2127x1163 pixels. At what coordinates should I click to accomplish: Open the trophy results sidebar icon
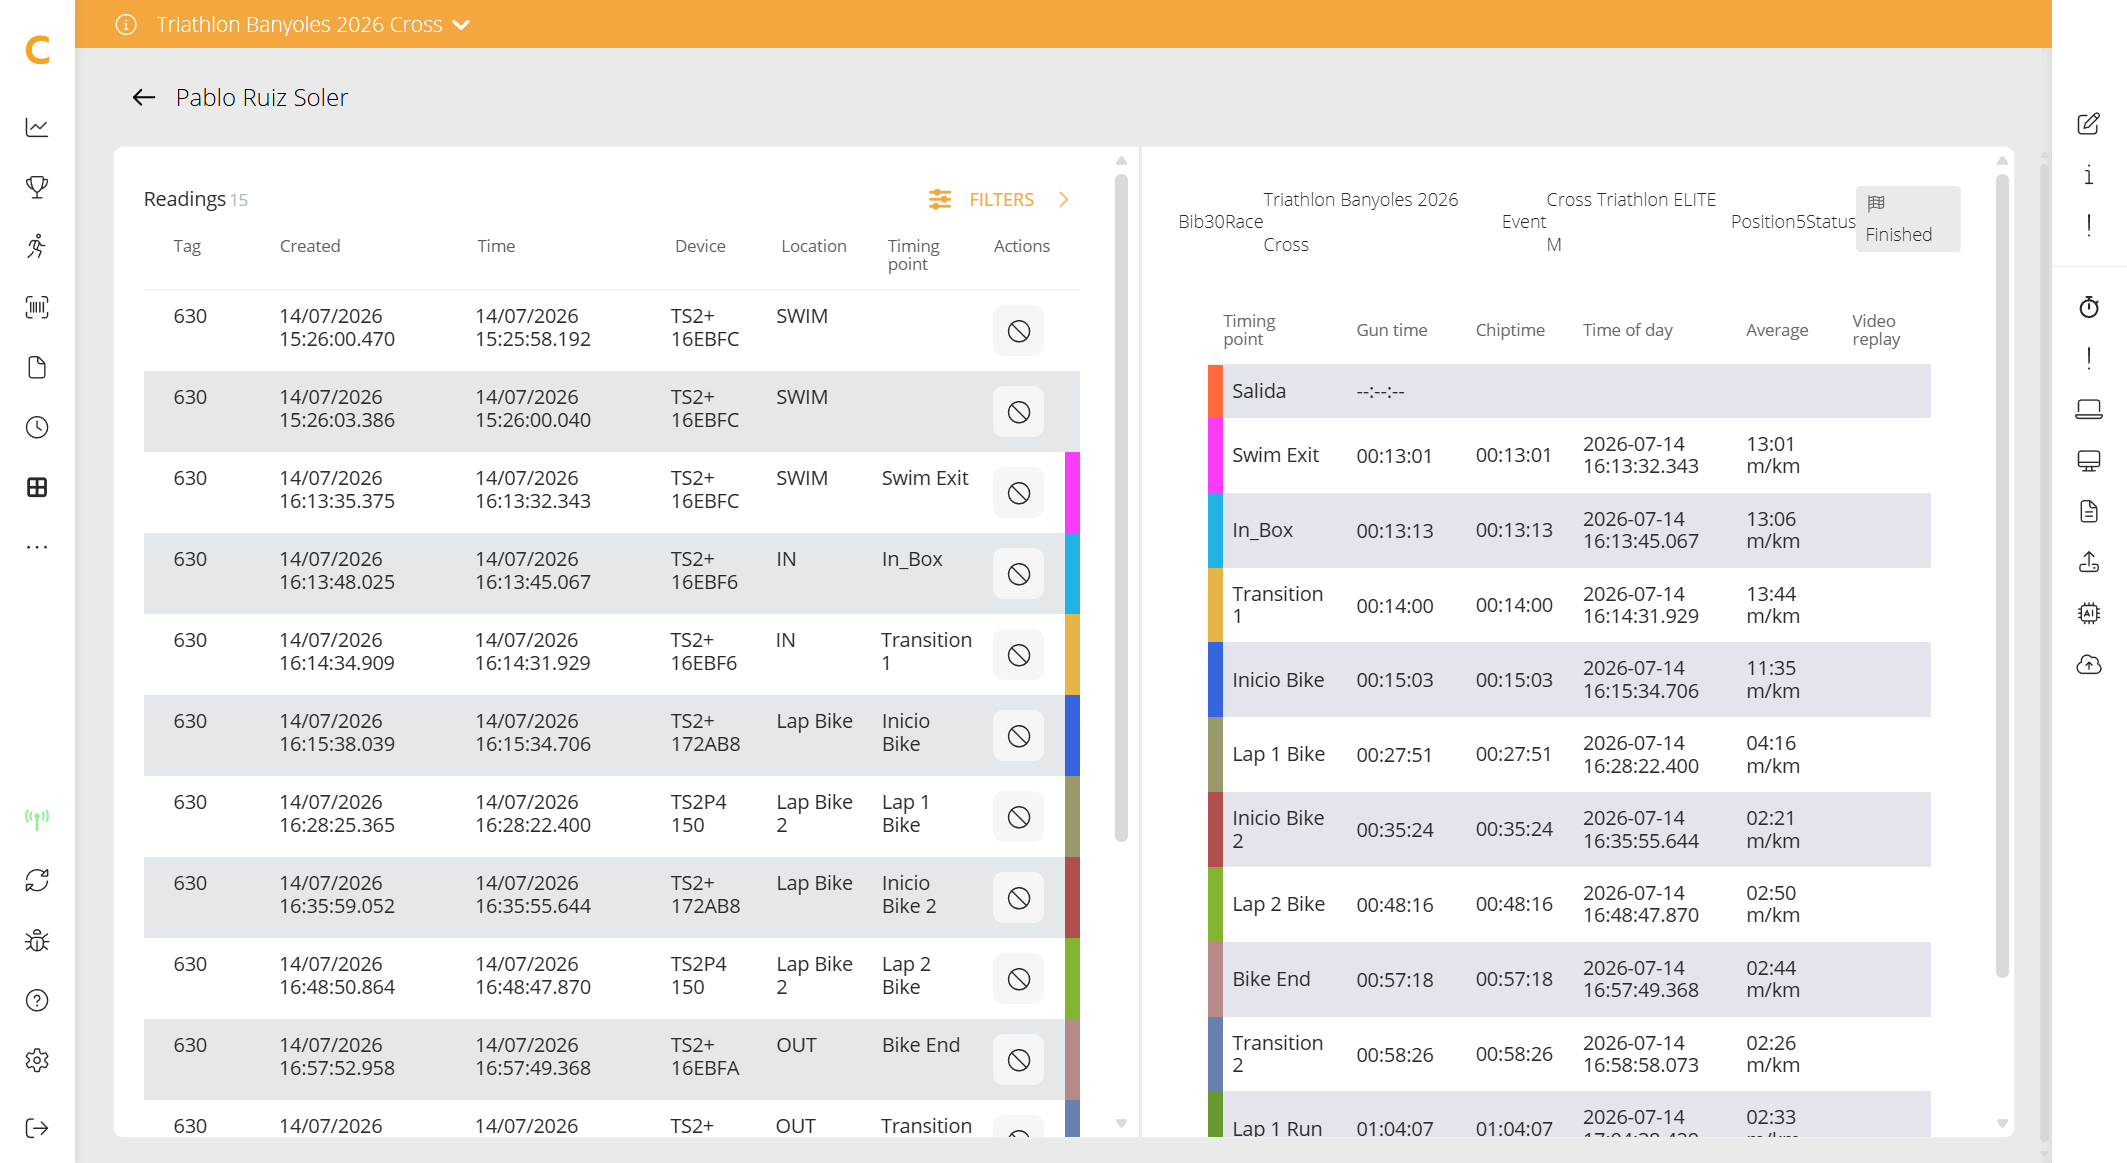37,187
